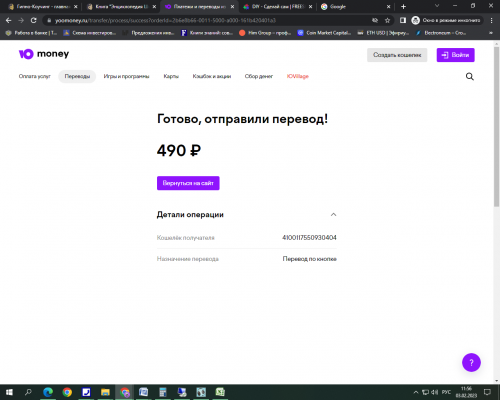Bookmark this page with the star icon
500x400 pixels.
tap(387, 20)
